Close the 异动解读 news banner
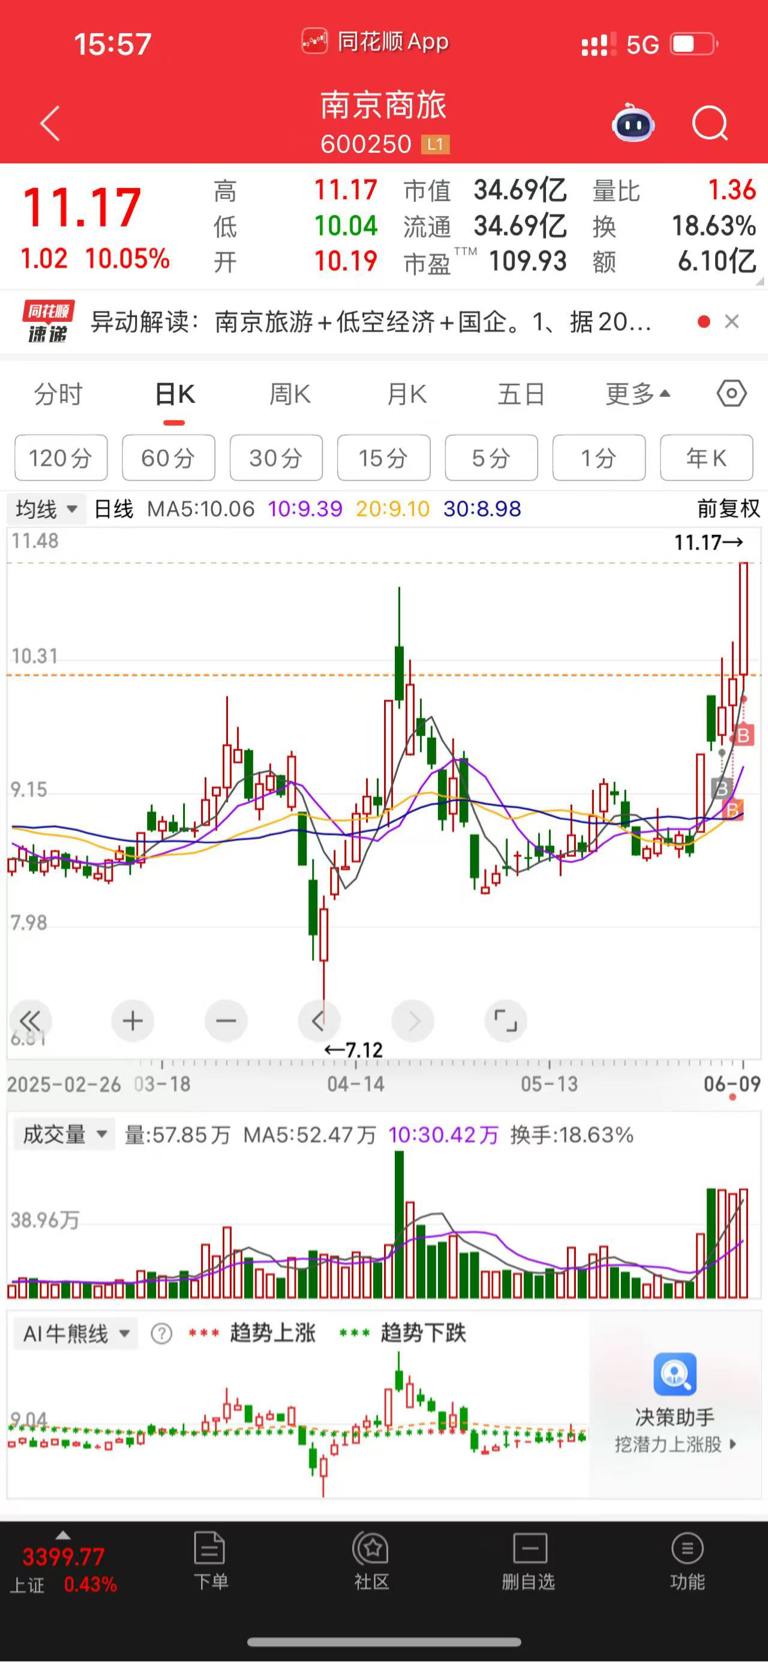This screenshot has height=1662, width=768. 732,321
